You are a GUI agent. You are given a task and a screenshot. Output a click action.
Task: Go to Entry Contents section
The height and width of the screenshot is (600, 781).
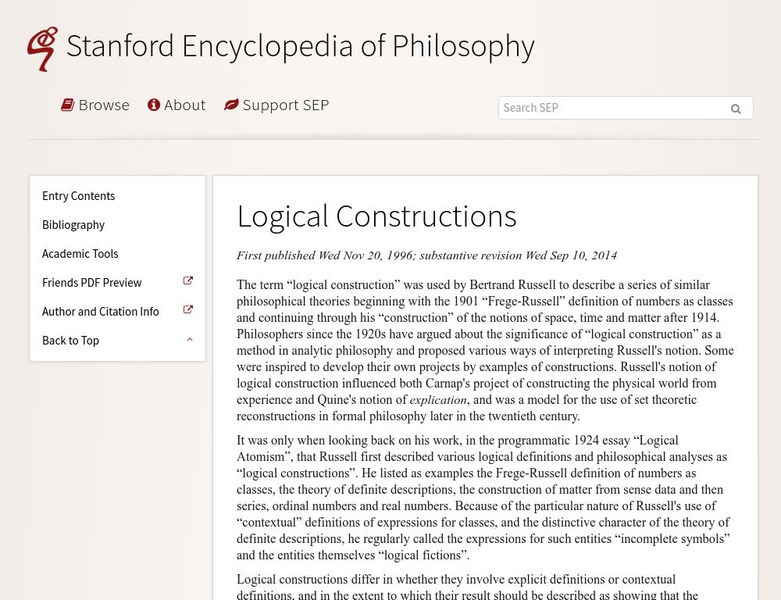click(x=79, y=196)
